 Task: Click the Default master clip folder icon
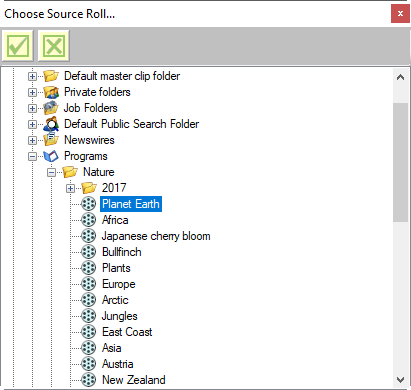click(51, 76)
